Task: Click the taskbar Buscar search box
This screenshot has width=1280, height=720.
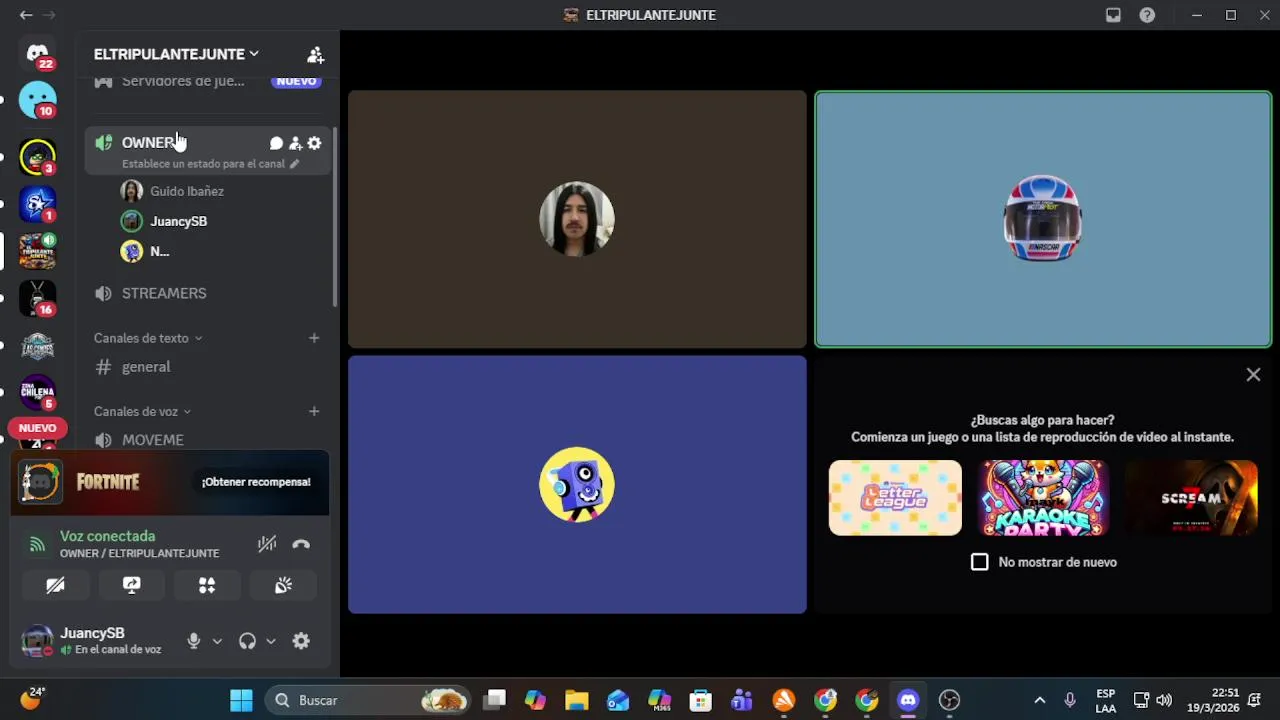Action: pos(369,700)
